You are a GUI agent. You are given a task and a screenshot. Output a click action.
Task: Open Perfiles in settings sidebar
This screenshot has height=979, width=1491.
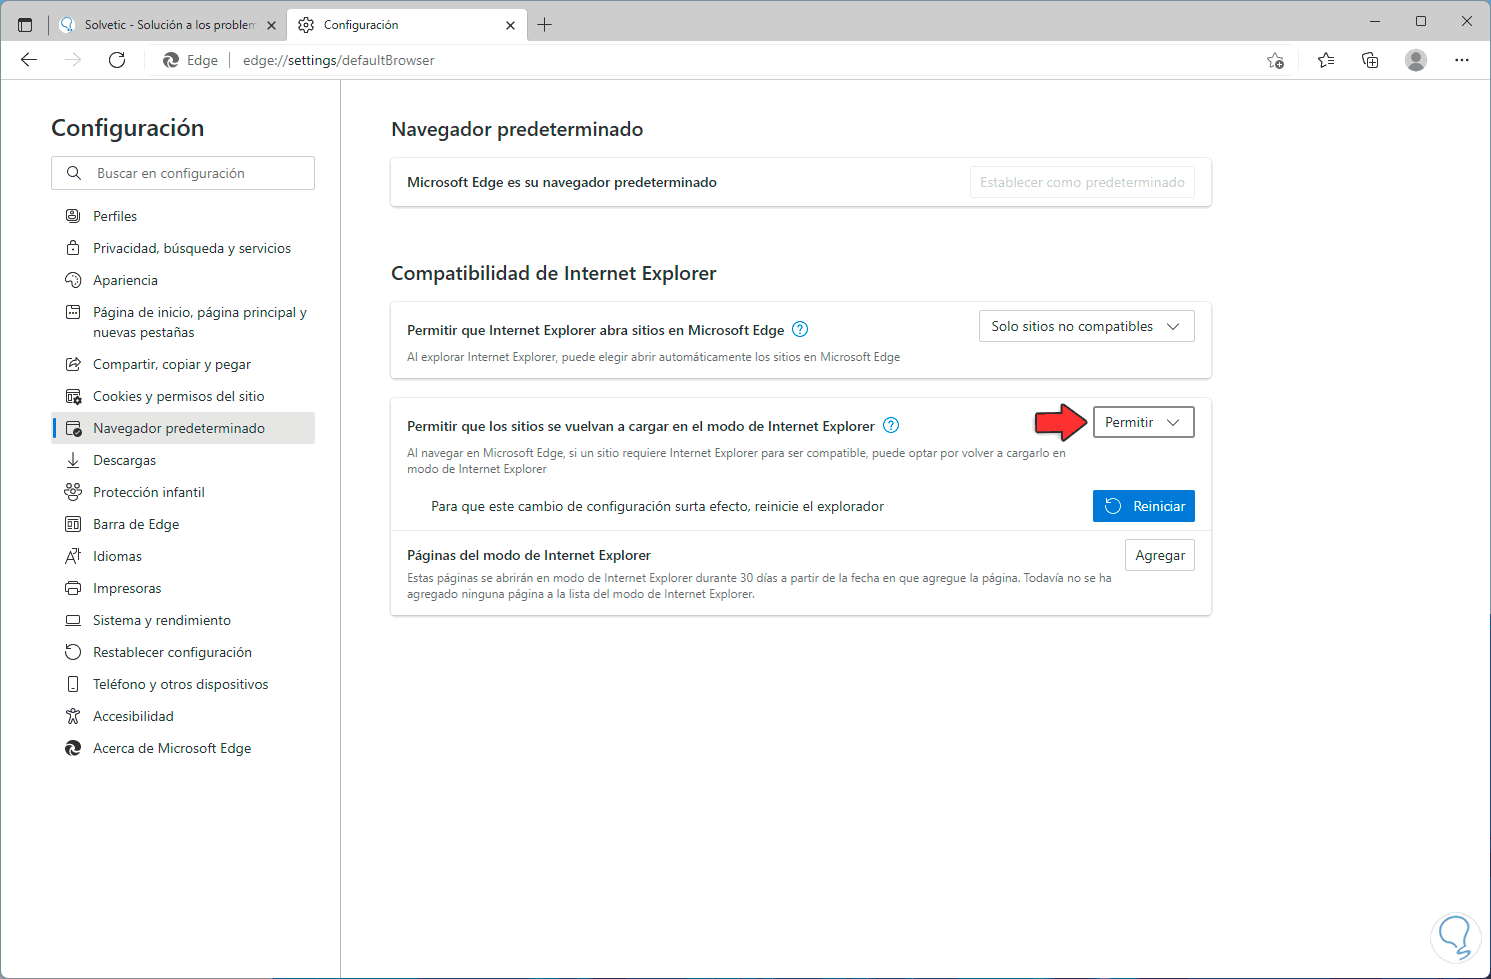click(x=115, y=216)
